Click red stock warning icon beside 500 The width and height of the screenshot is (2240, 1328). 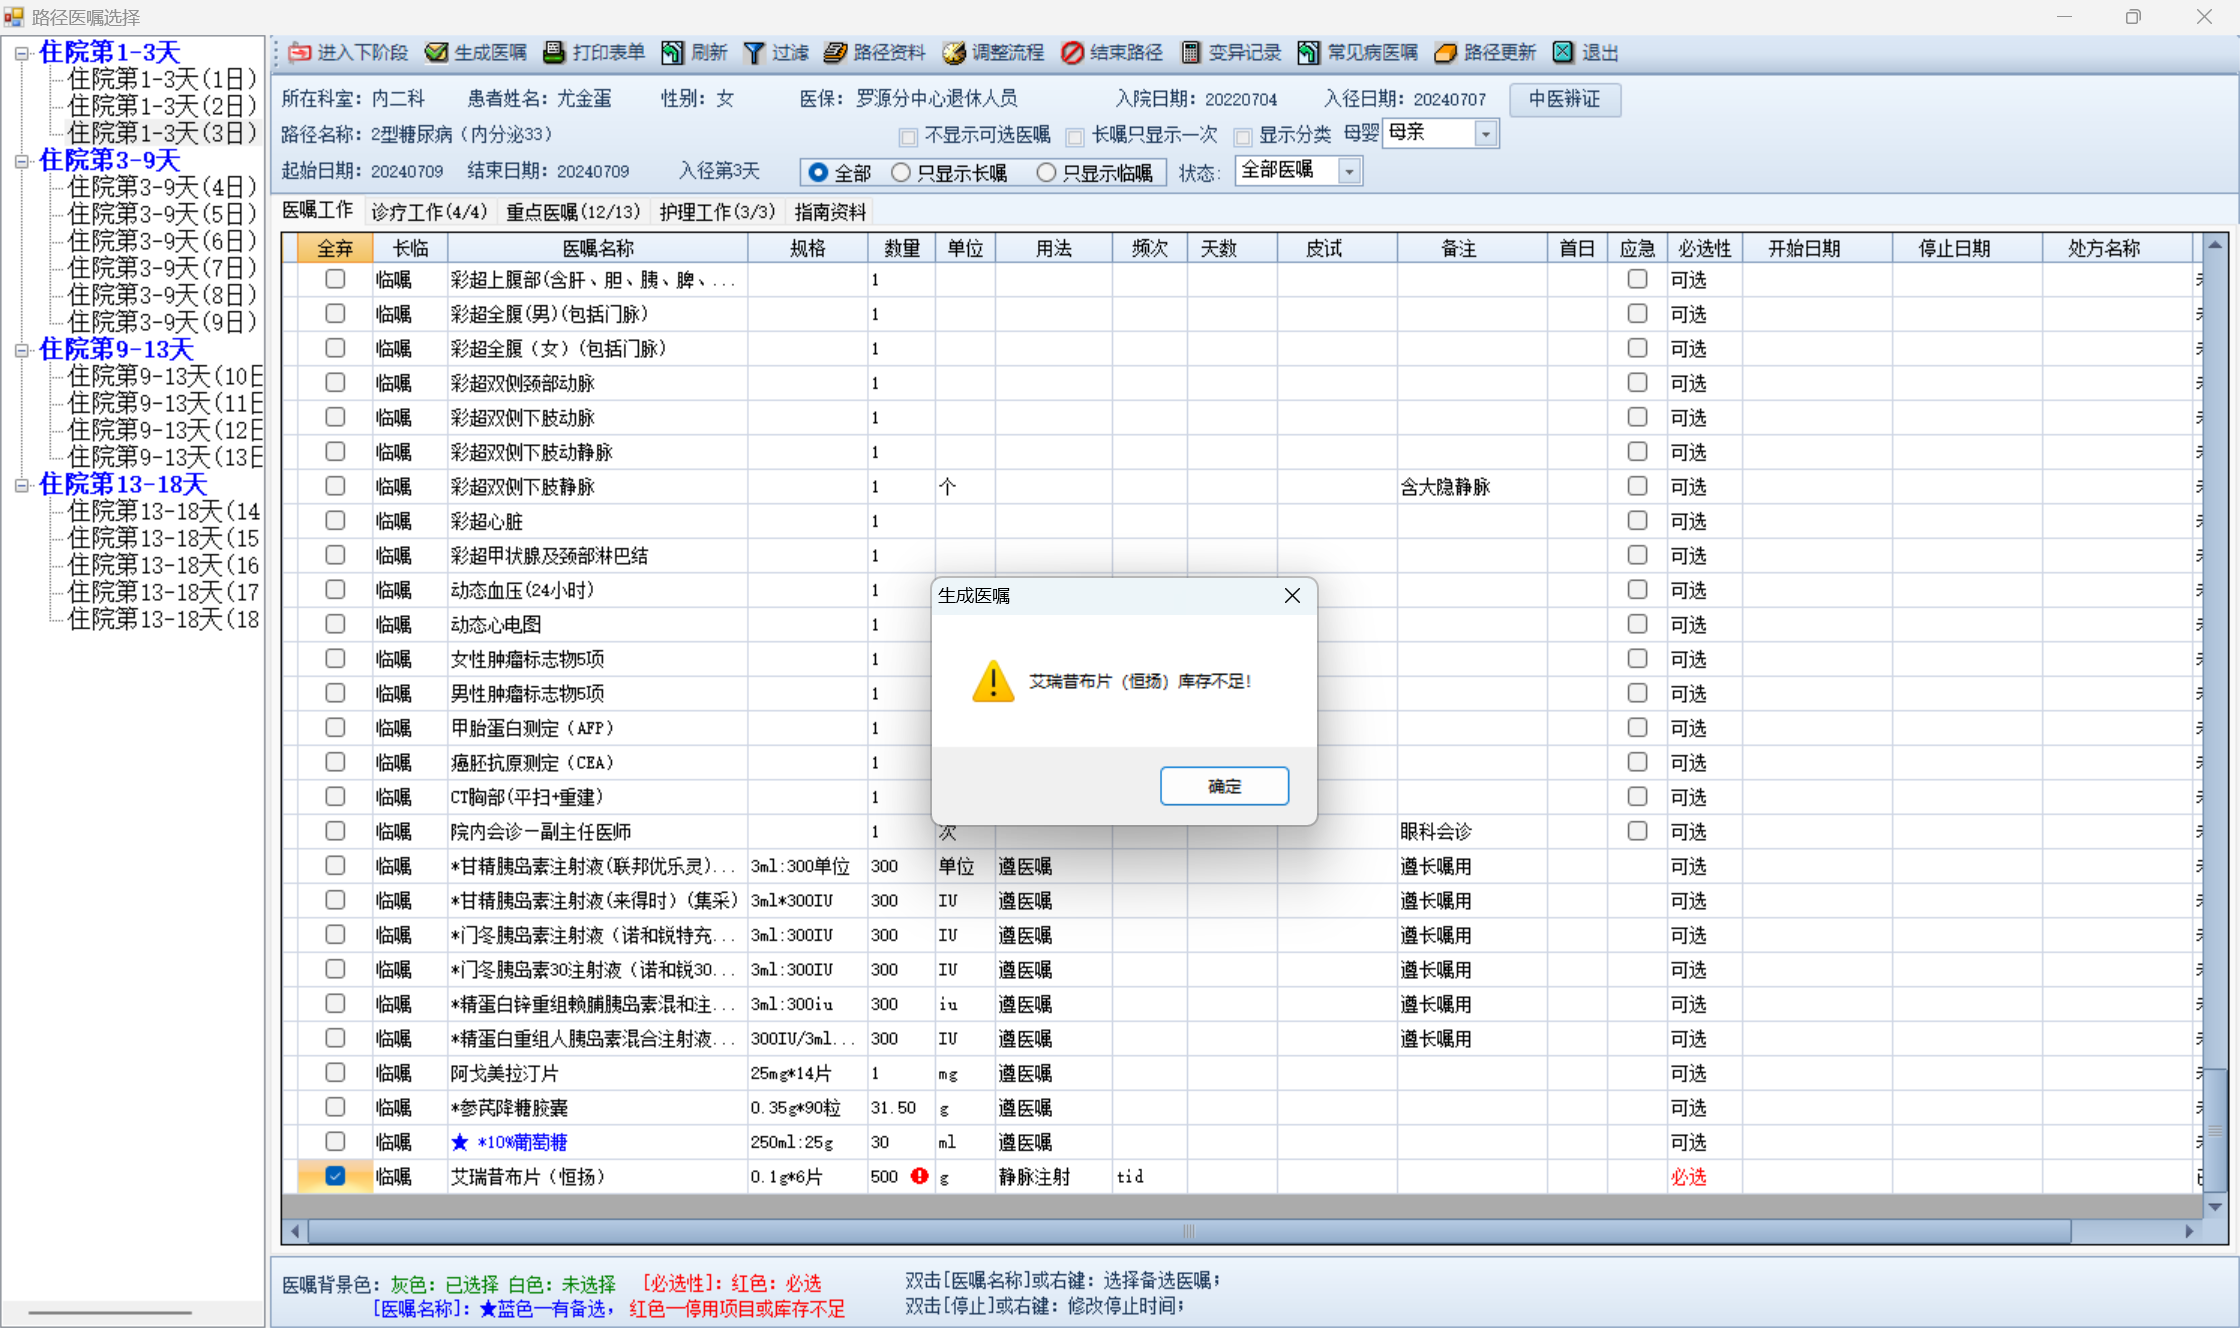(919, 1176)
